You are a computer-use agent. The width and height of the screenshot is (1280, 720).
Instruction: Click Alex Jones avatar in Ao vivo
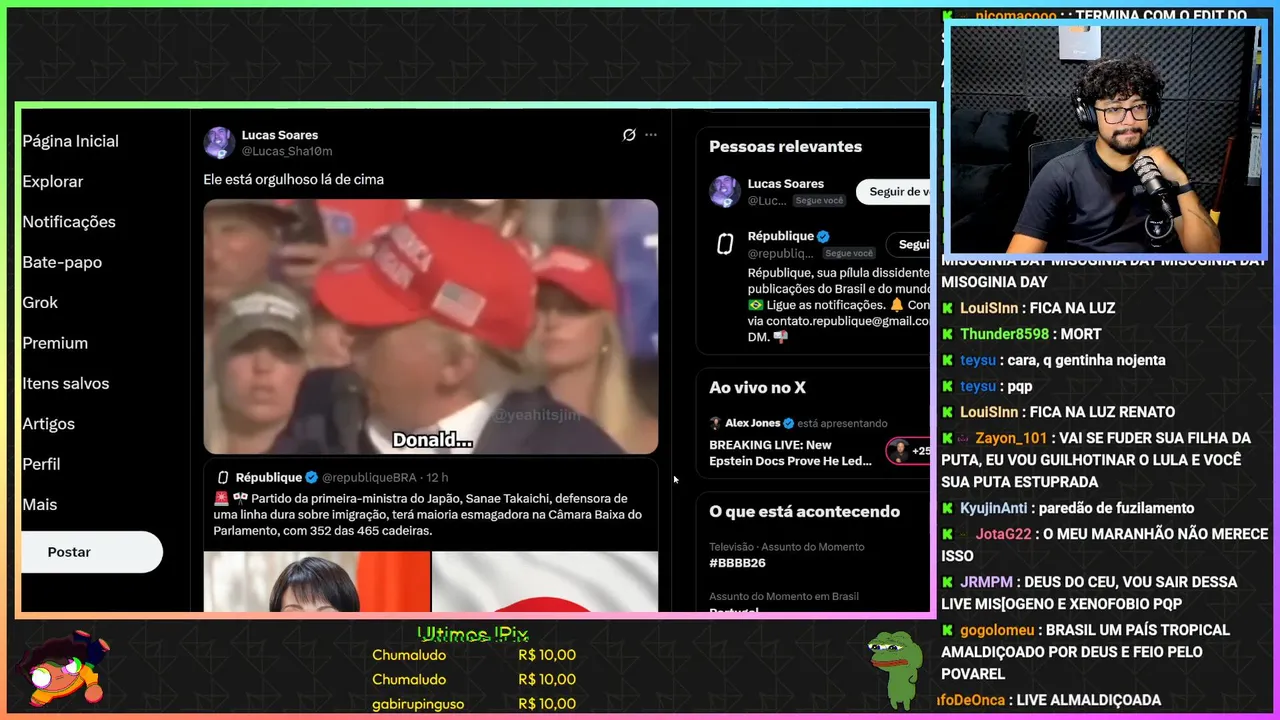715,423
